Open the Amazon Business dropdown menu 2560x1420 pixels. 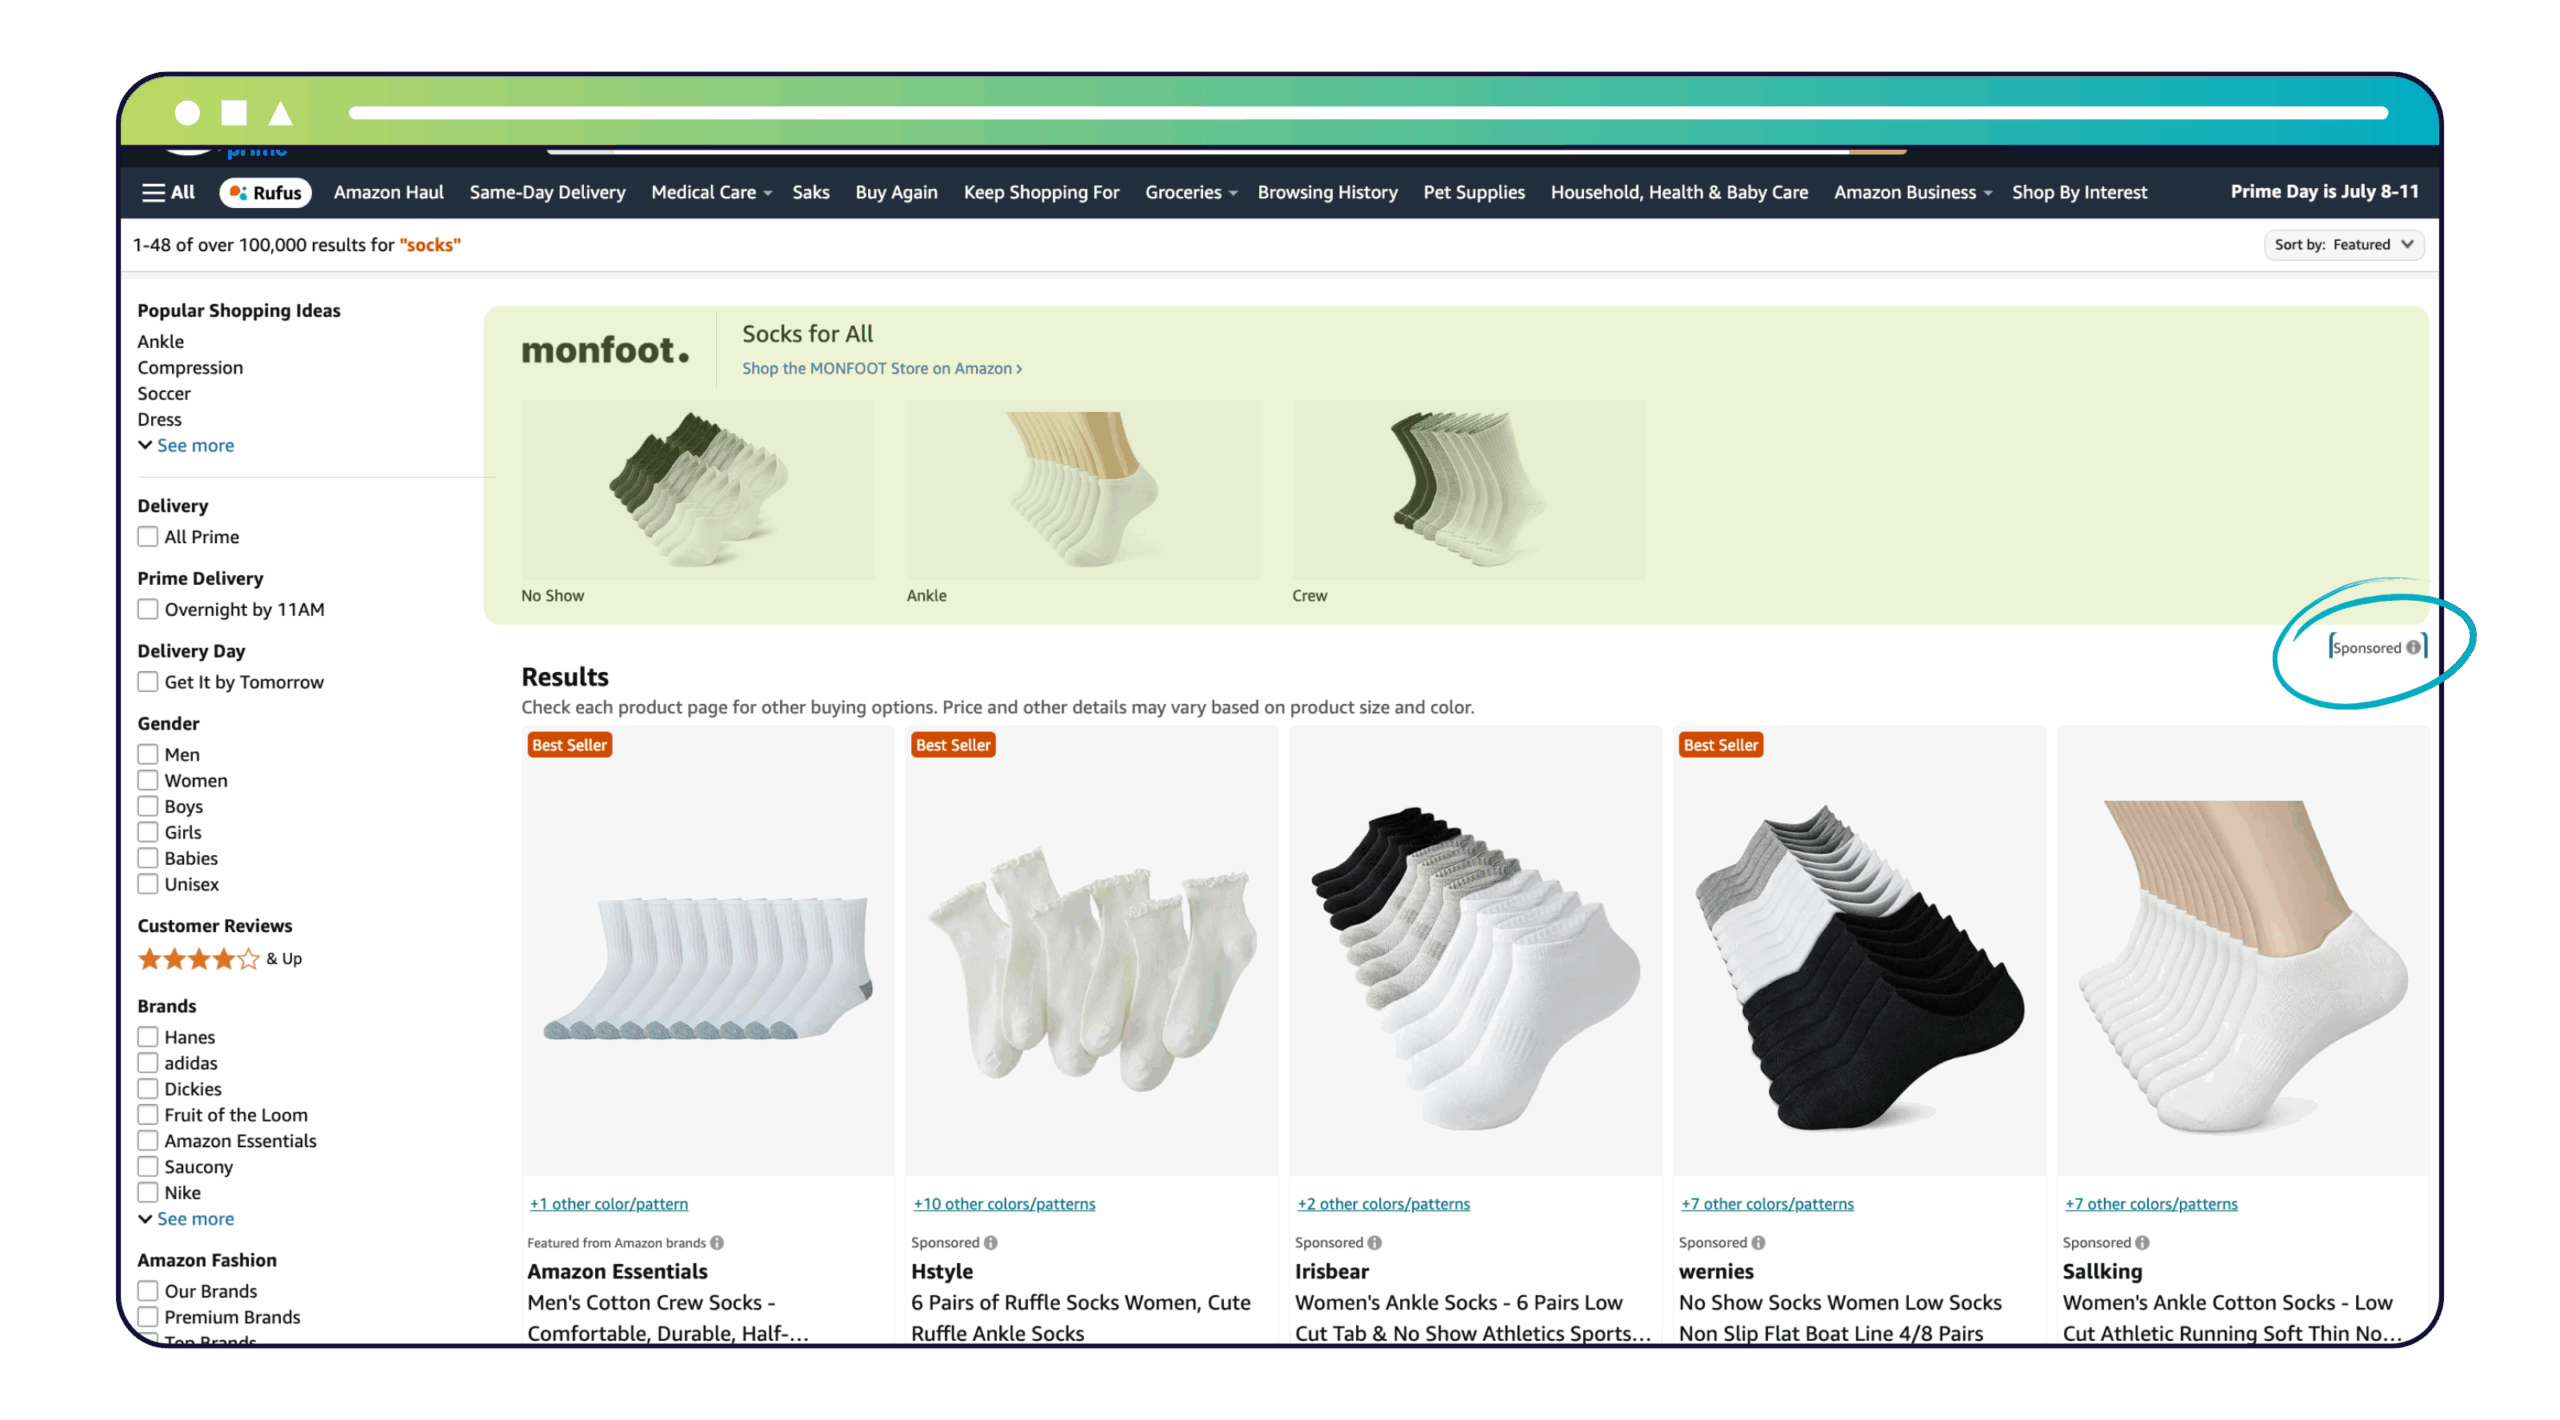pyautogui.click(x=1912, y=192)
